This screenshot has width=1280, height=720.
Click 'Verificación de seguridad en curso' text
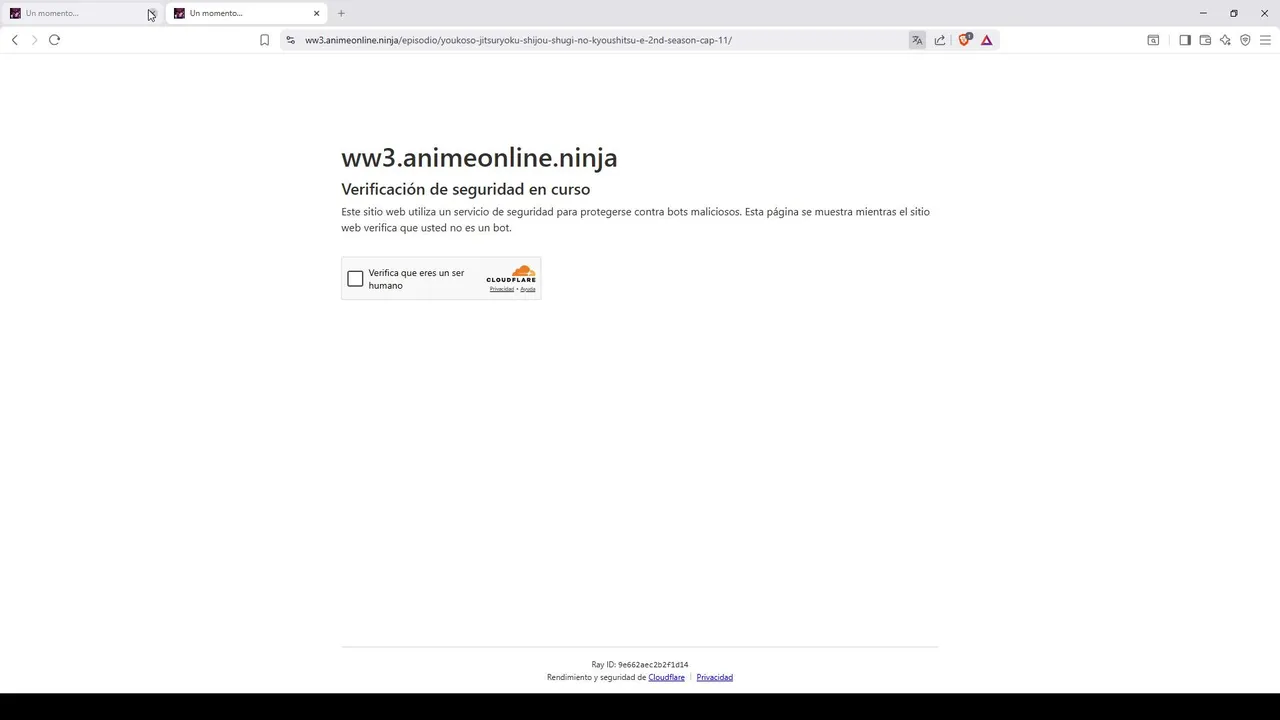point(465,189)
